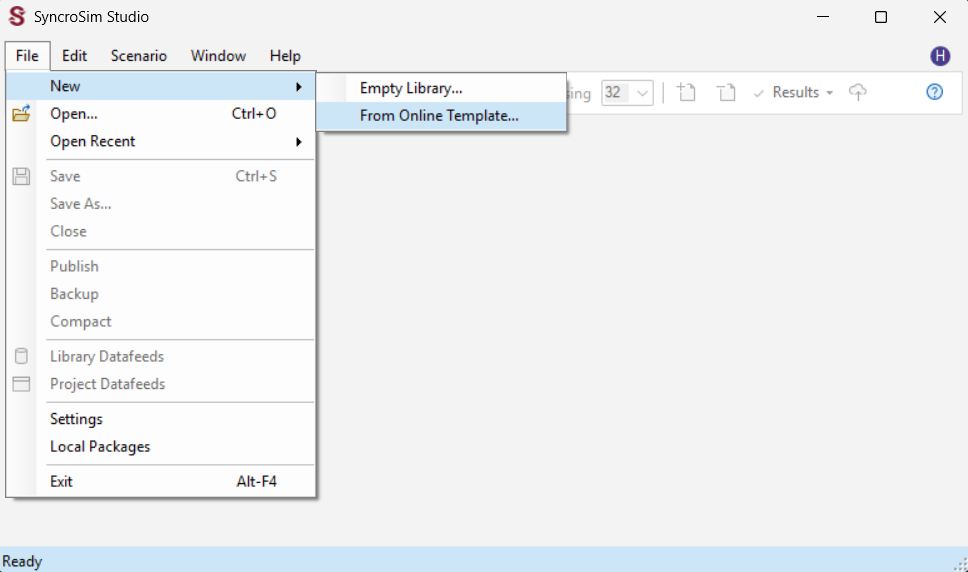This screenshot has height=572, width=968.
Task: Click the Open... menu item
Action: pos(74,114)
